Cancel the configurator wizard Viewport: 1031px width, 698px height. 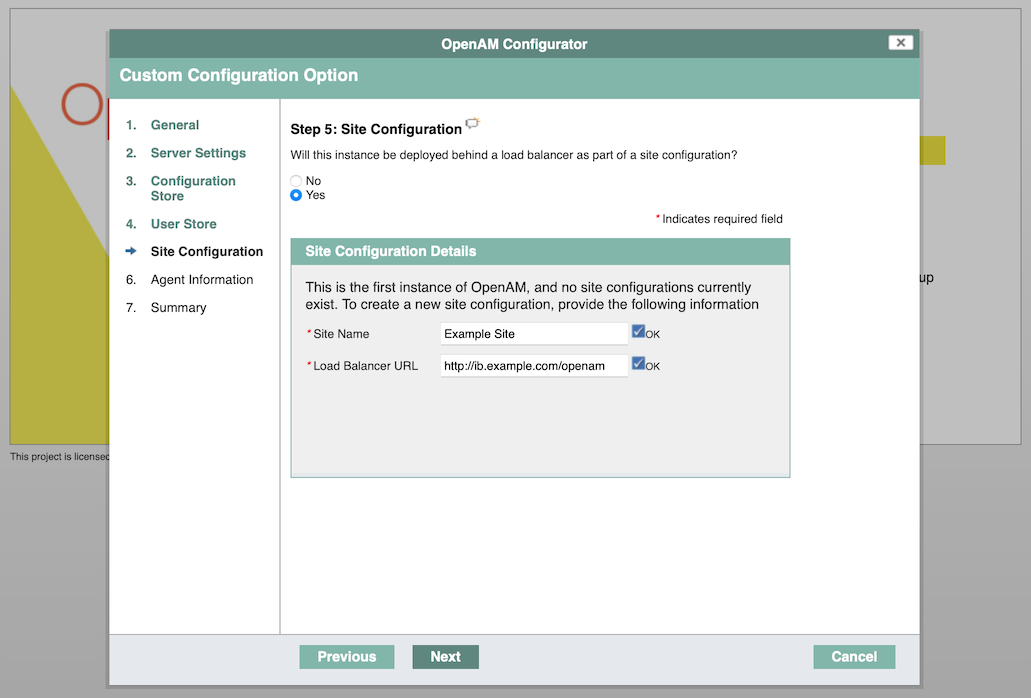(853, 657)
